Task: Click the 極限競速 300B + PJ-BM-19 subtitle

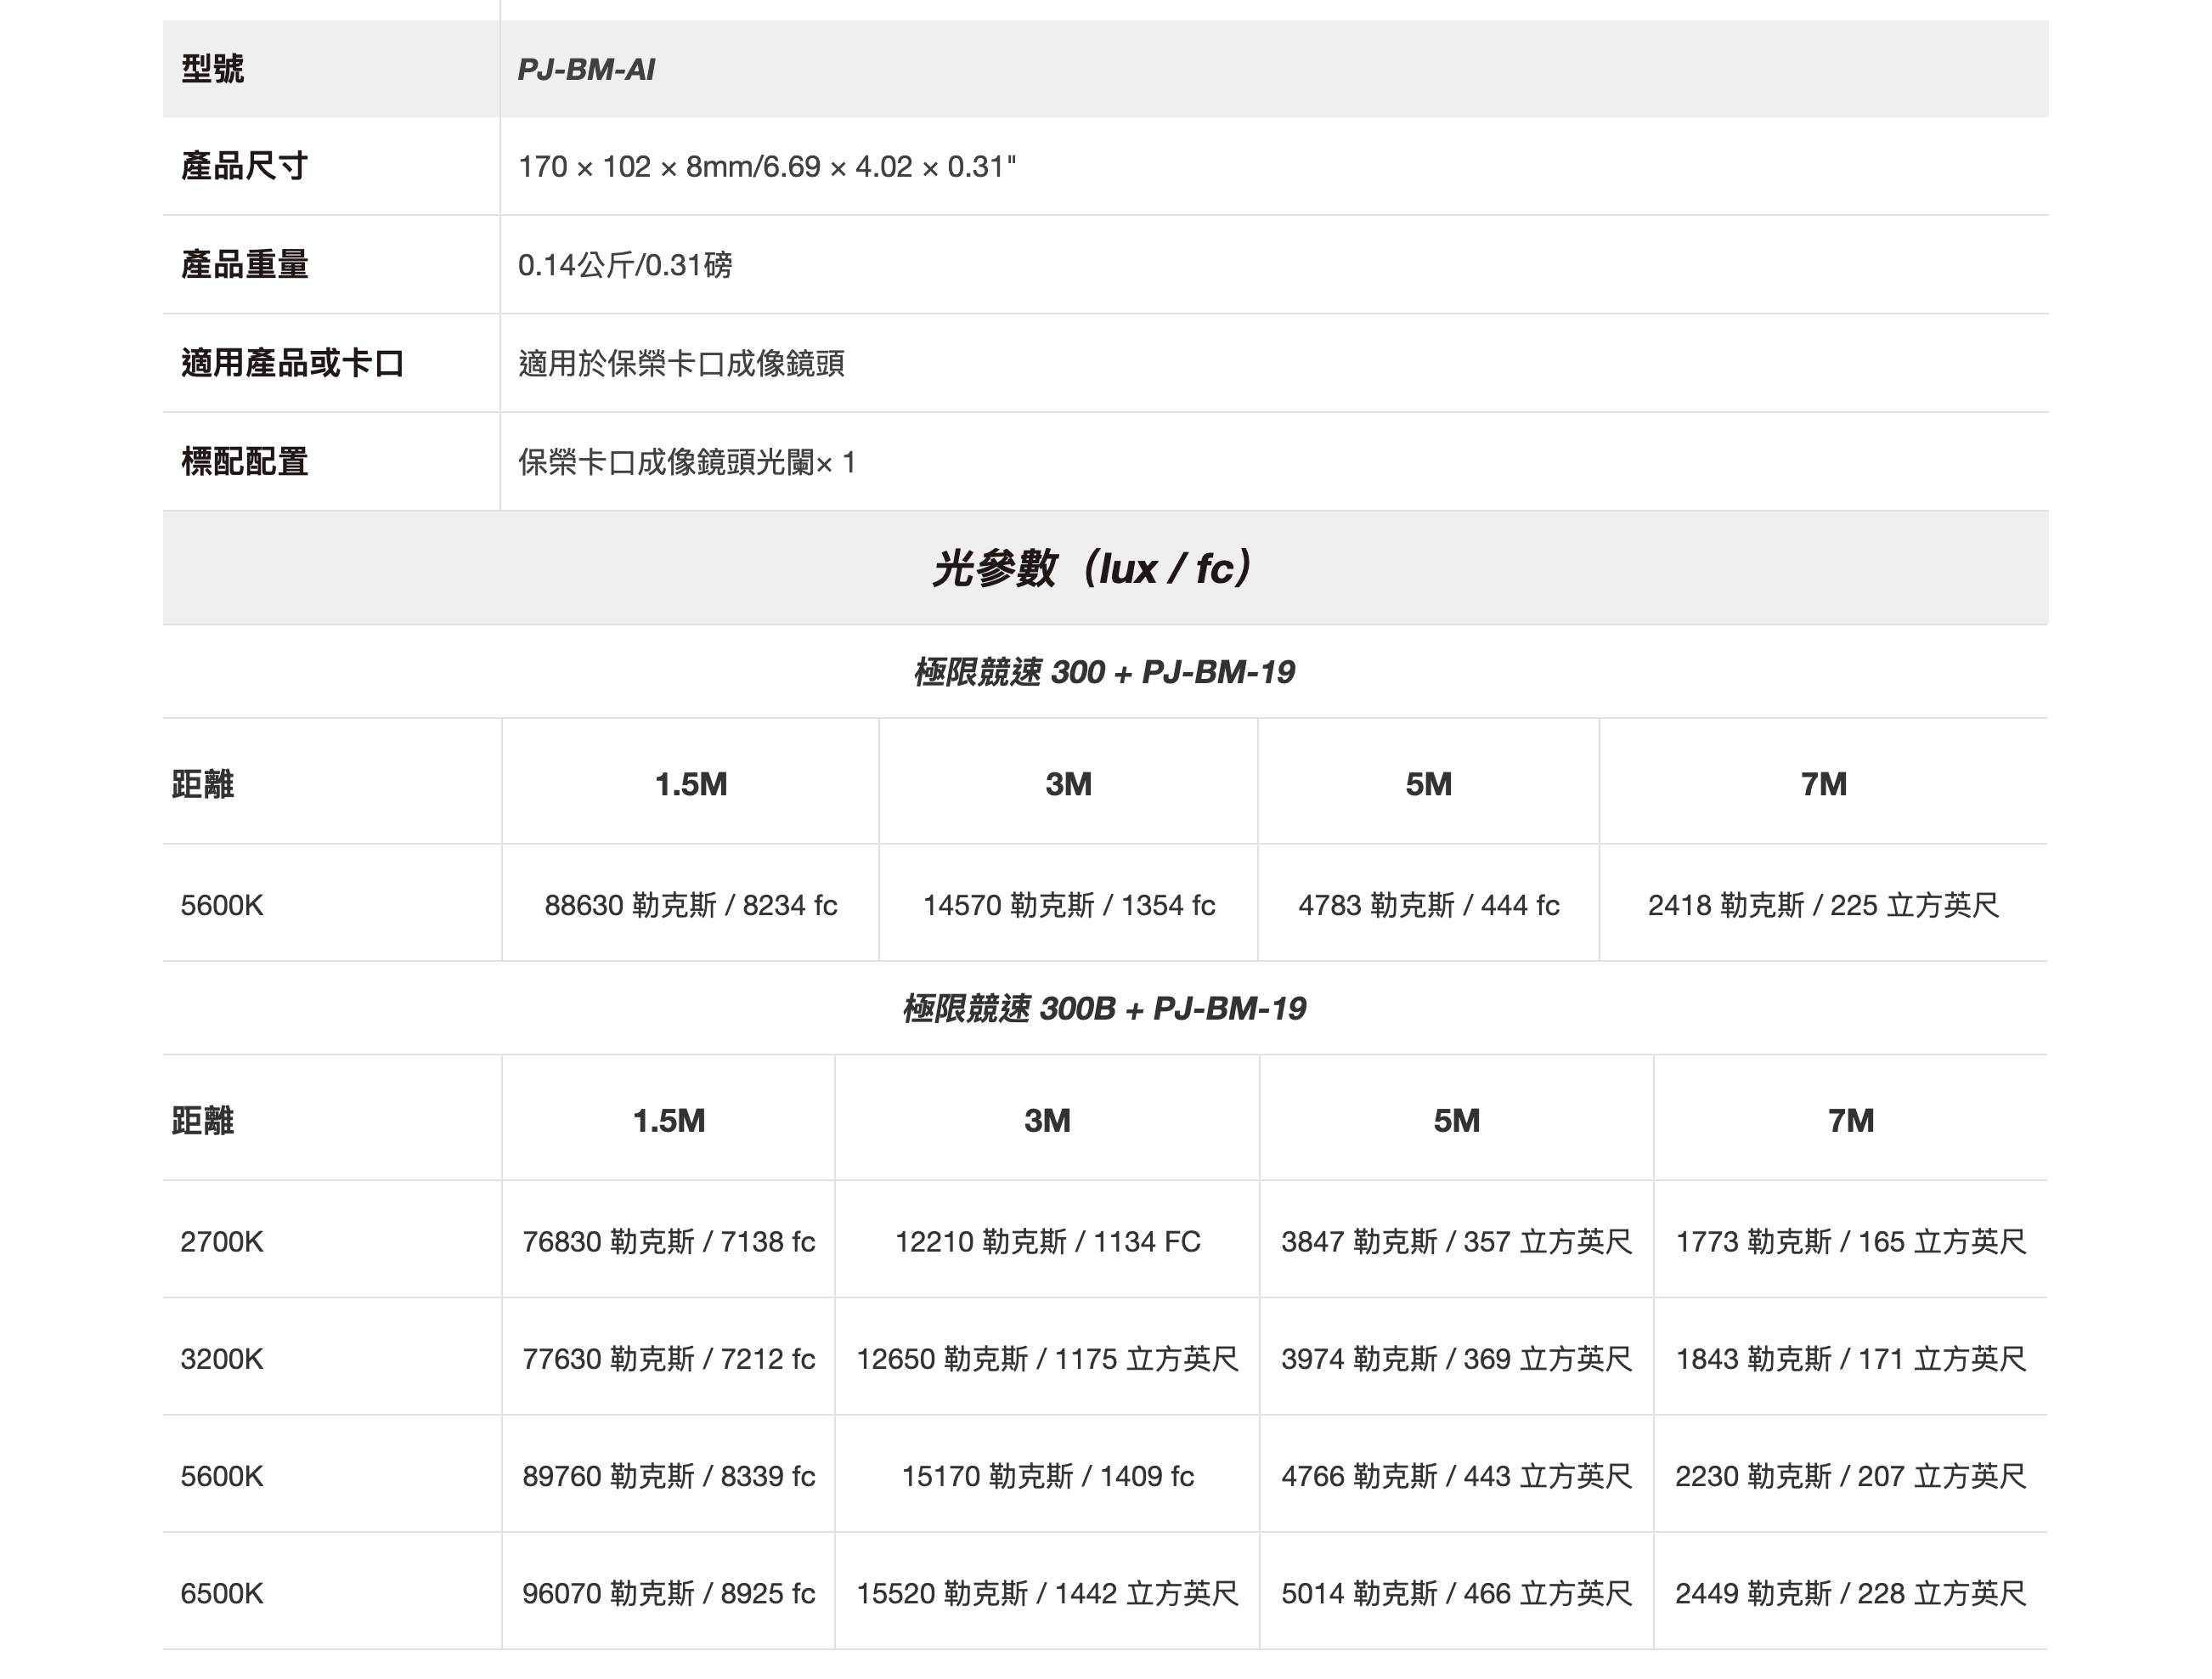Action: click(1104, 1008)
